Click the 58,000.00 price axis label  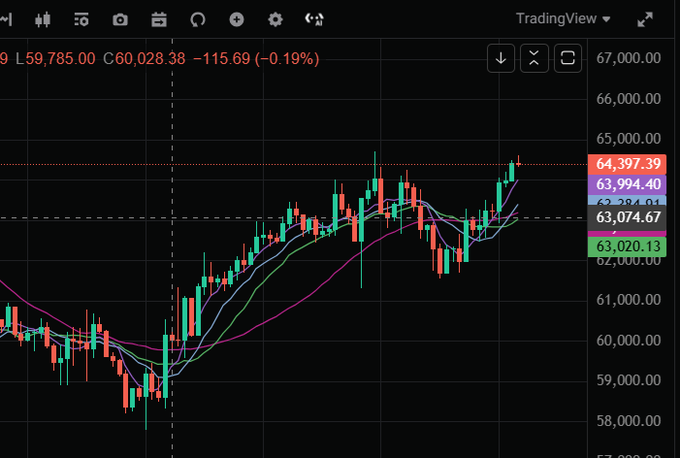point(628,421)
